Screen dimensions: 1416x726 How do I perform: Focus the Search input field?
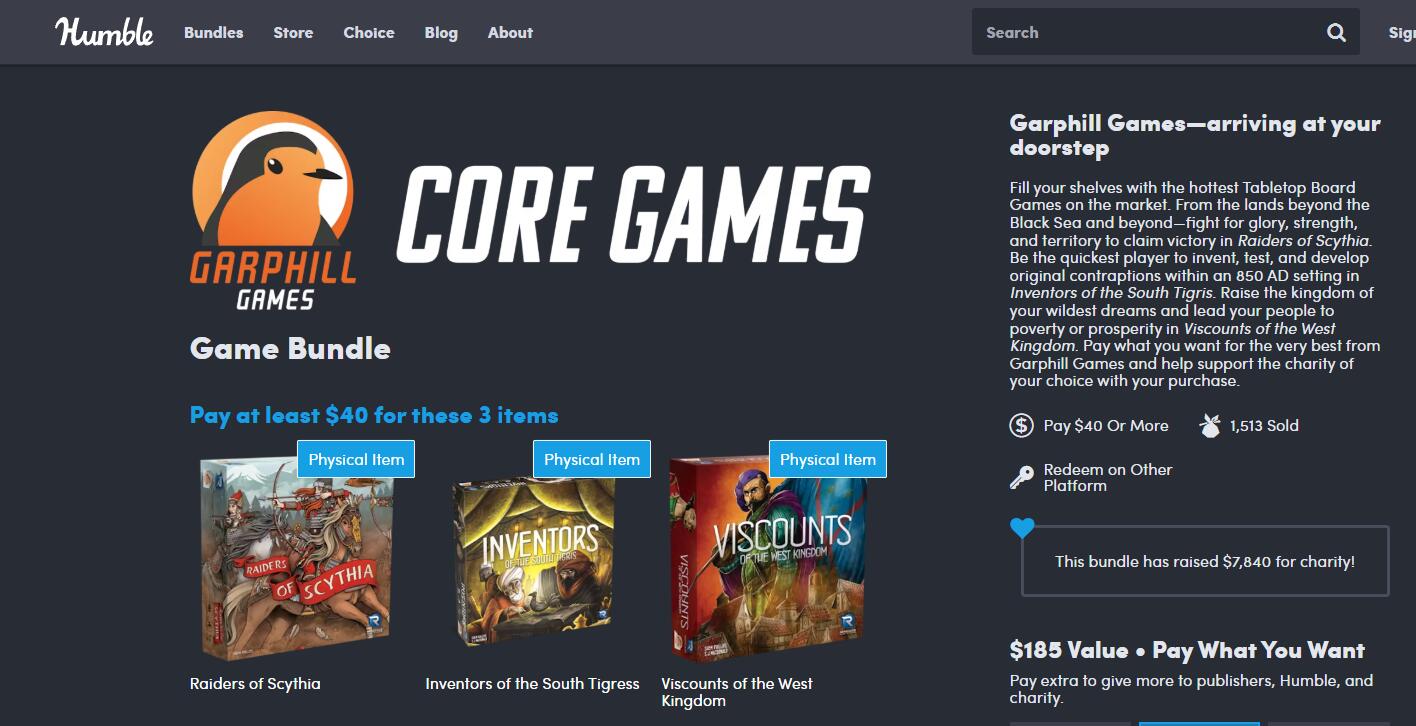click(x=1148, y=32)
